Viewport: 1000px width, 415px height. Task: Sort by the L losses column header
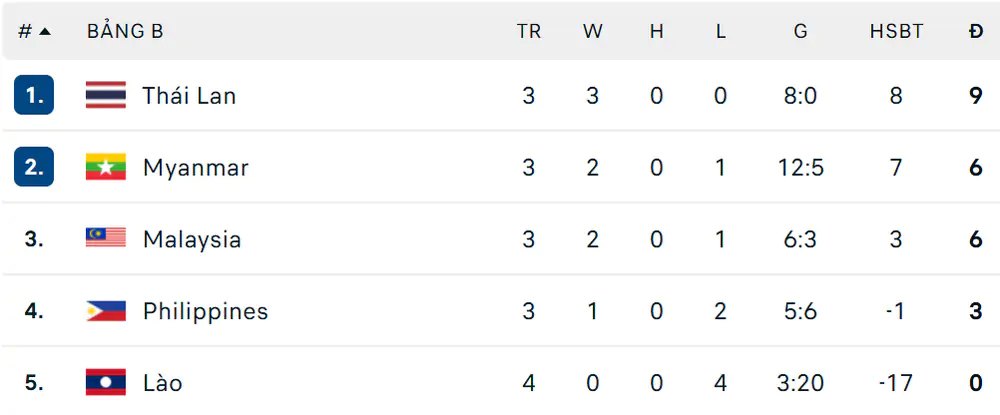click(x=721, y=31)
